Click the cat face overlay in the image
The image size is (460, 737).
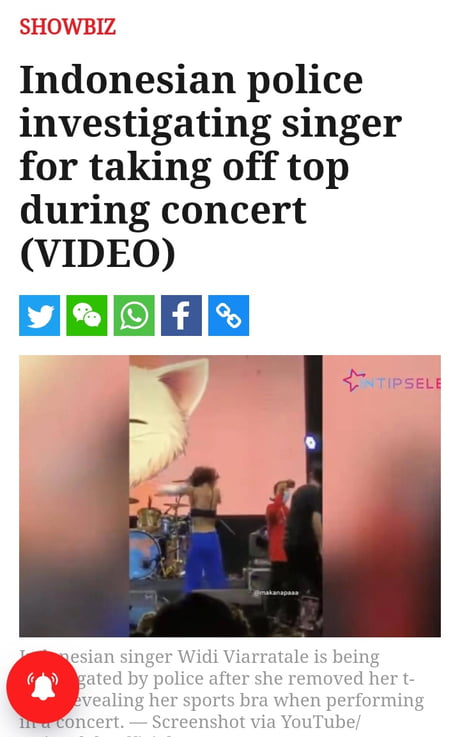(x=163, y=418)
